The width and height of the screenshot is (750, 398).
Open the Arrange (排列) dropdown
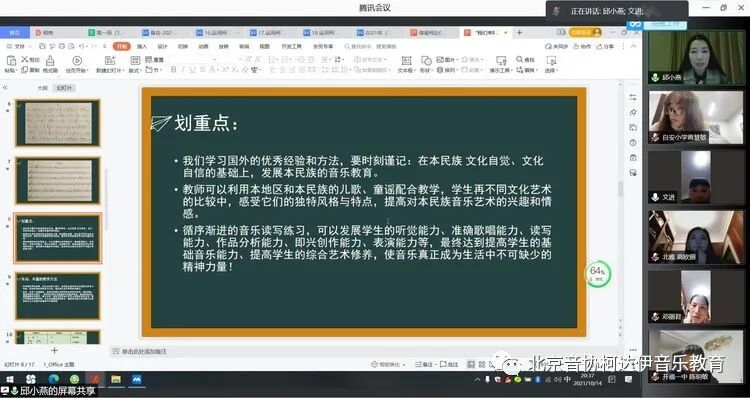click(446, 70)
